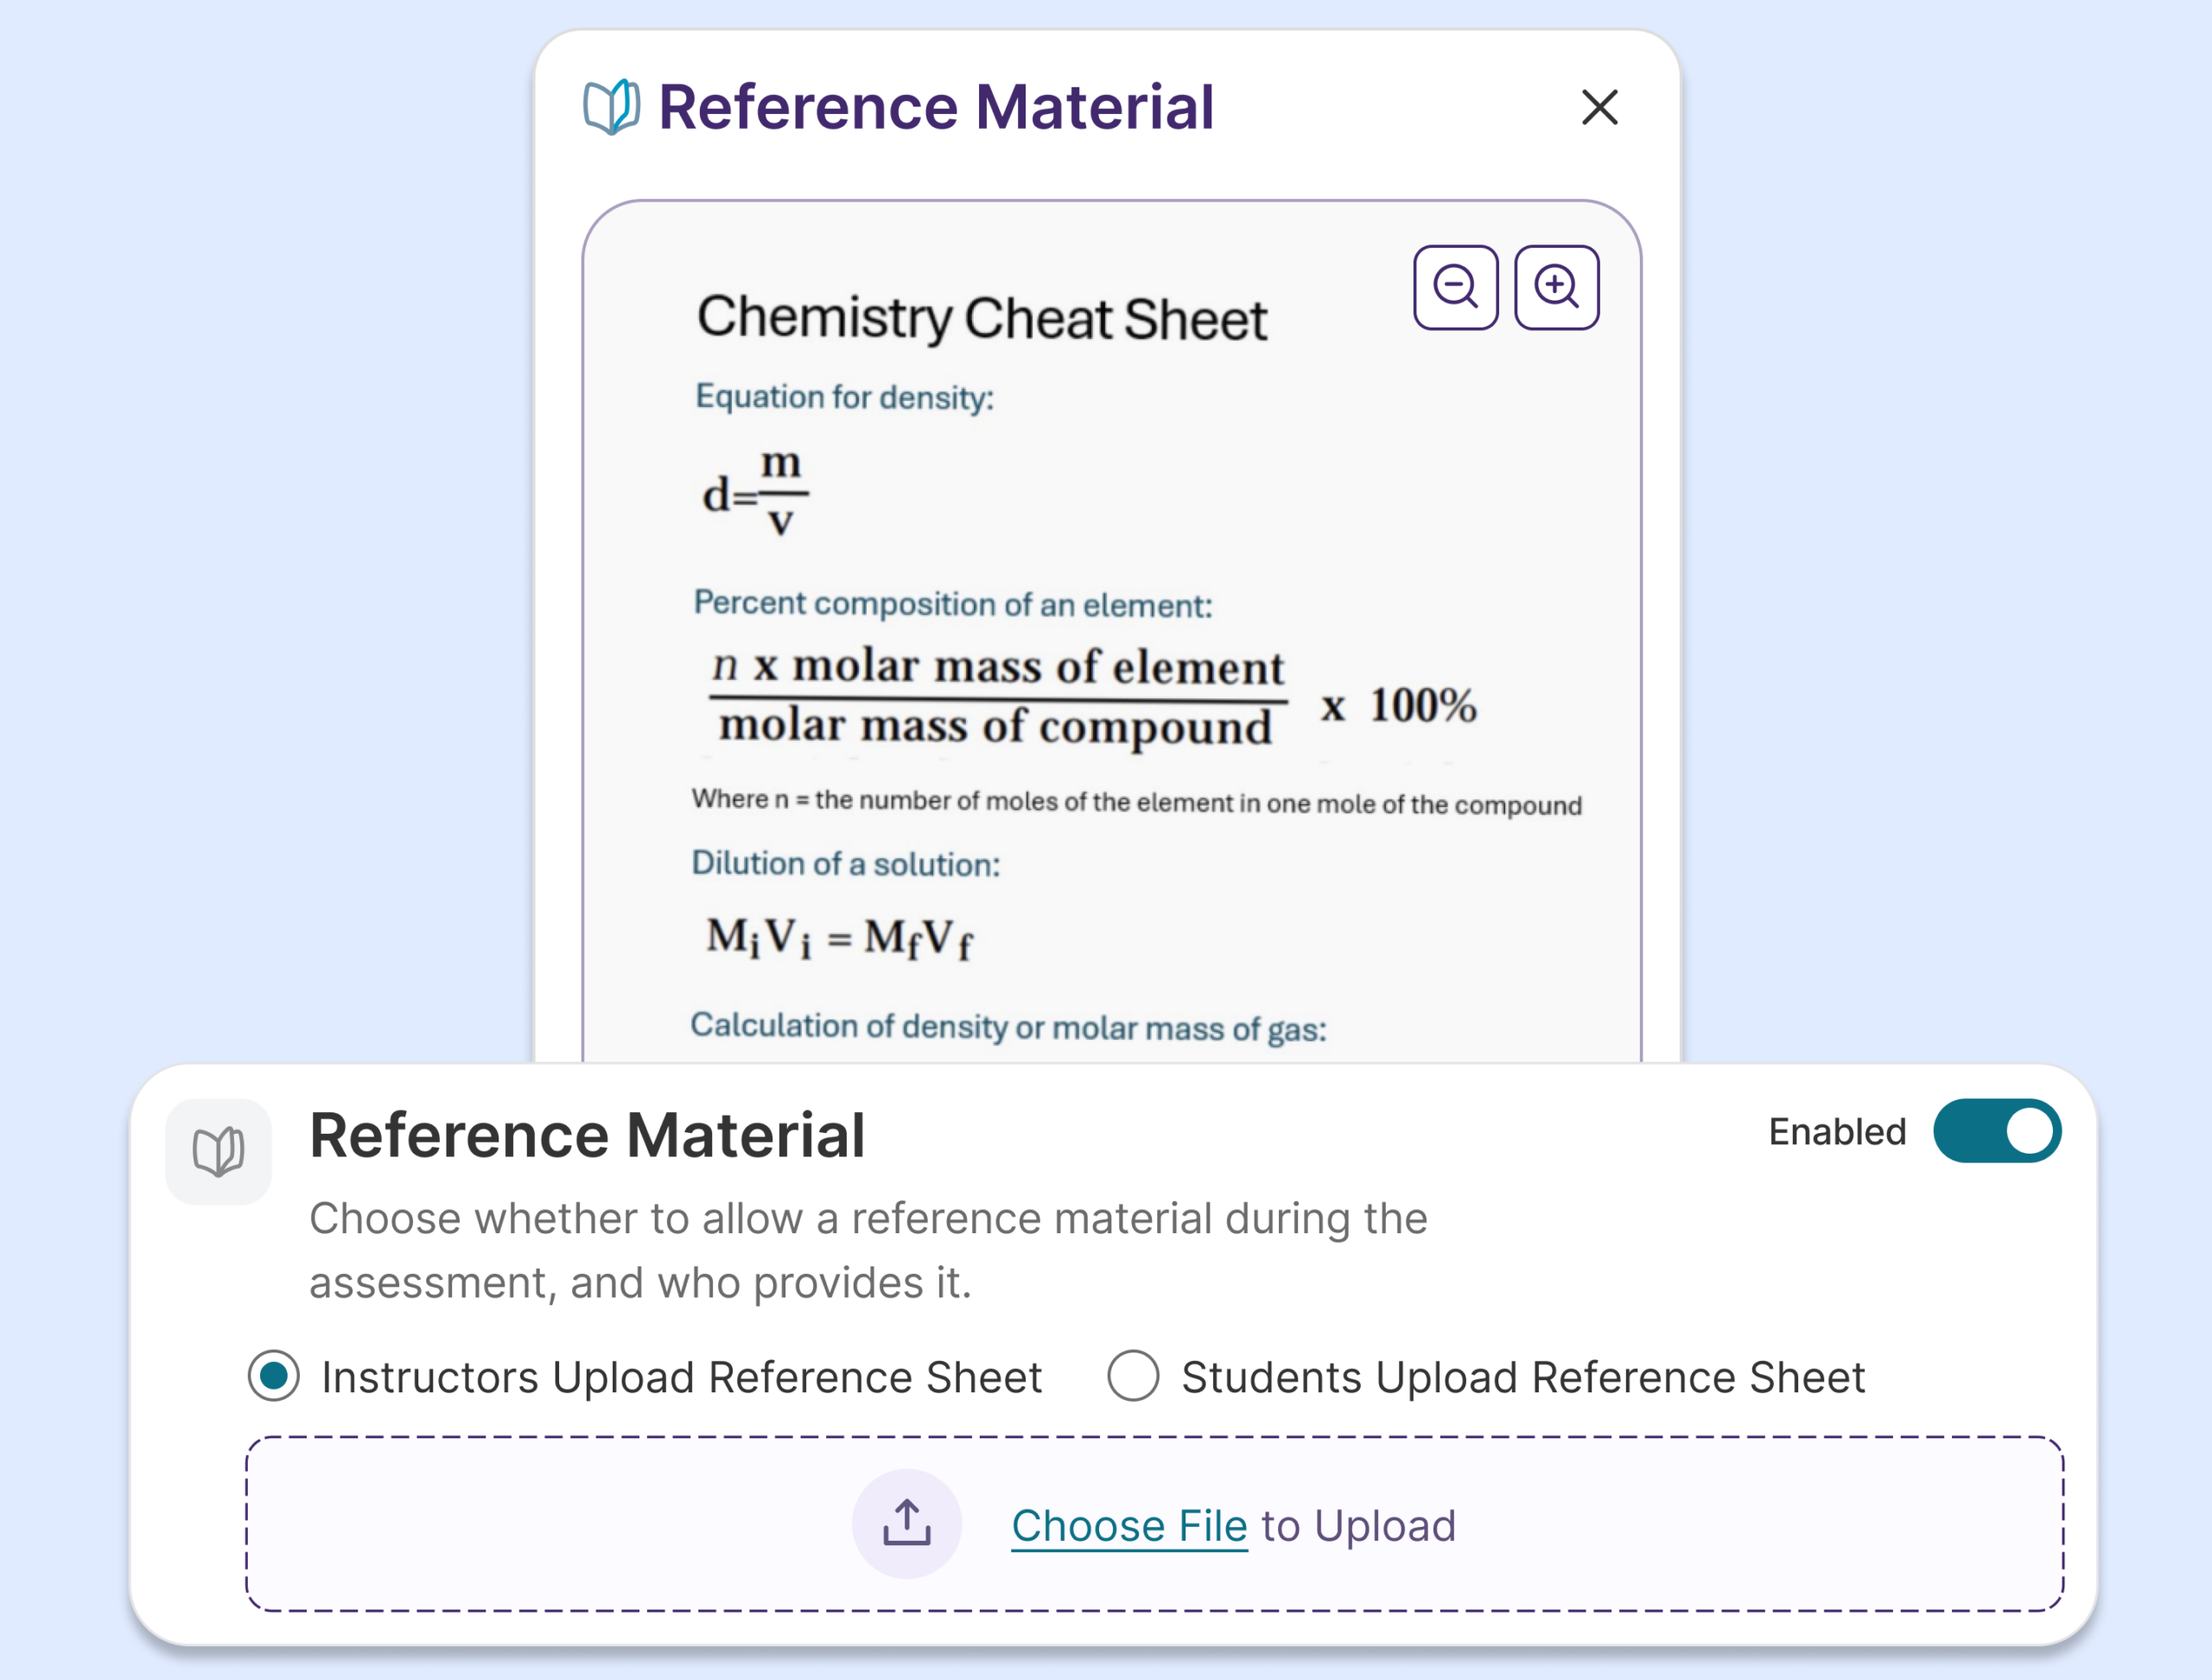Open the Choose File link
Viewport: 2212px width, 1680px height.
pos(1129,1526)
